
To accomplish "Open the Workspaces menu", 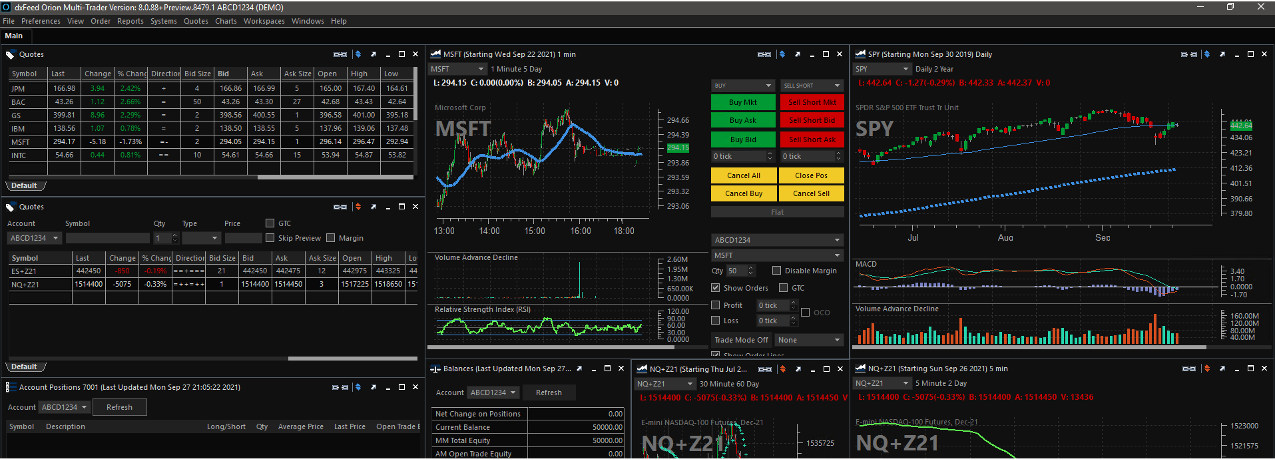I will click(x=264, y=21).
